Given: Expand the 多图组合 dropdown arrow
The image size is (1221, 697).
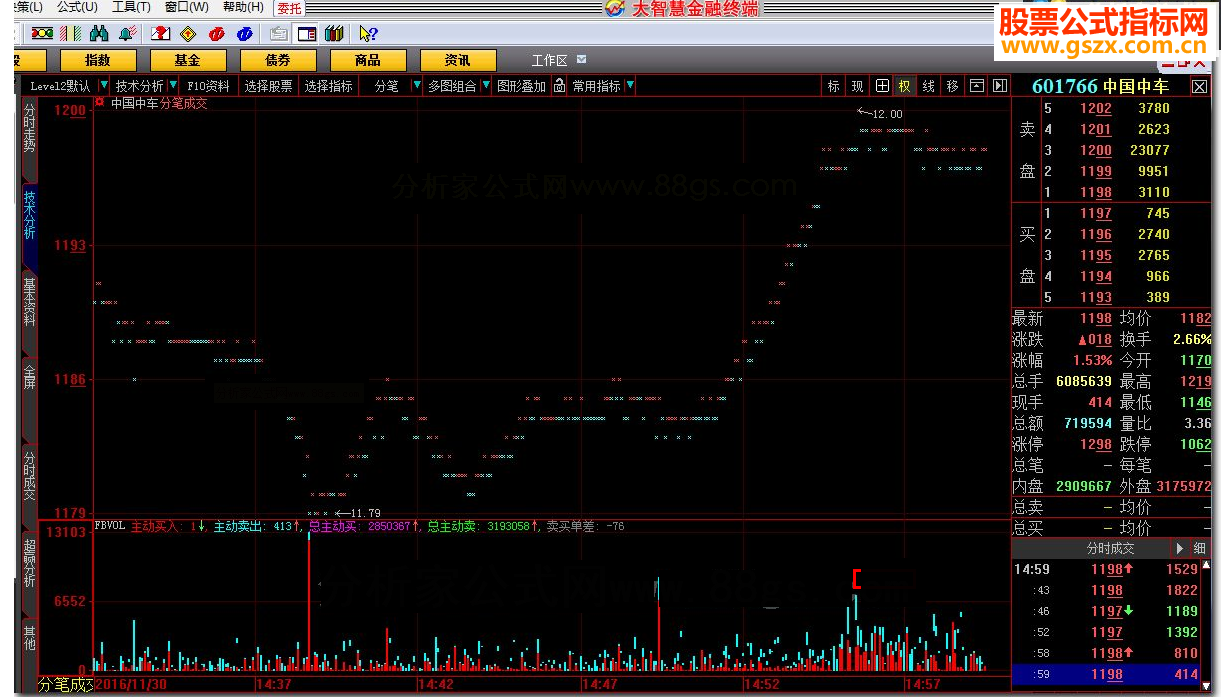Looking at the screenshot, I should [x=486, y=86].
